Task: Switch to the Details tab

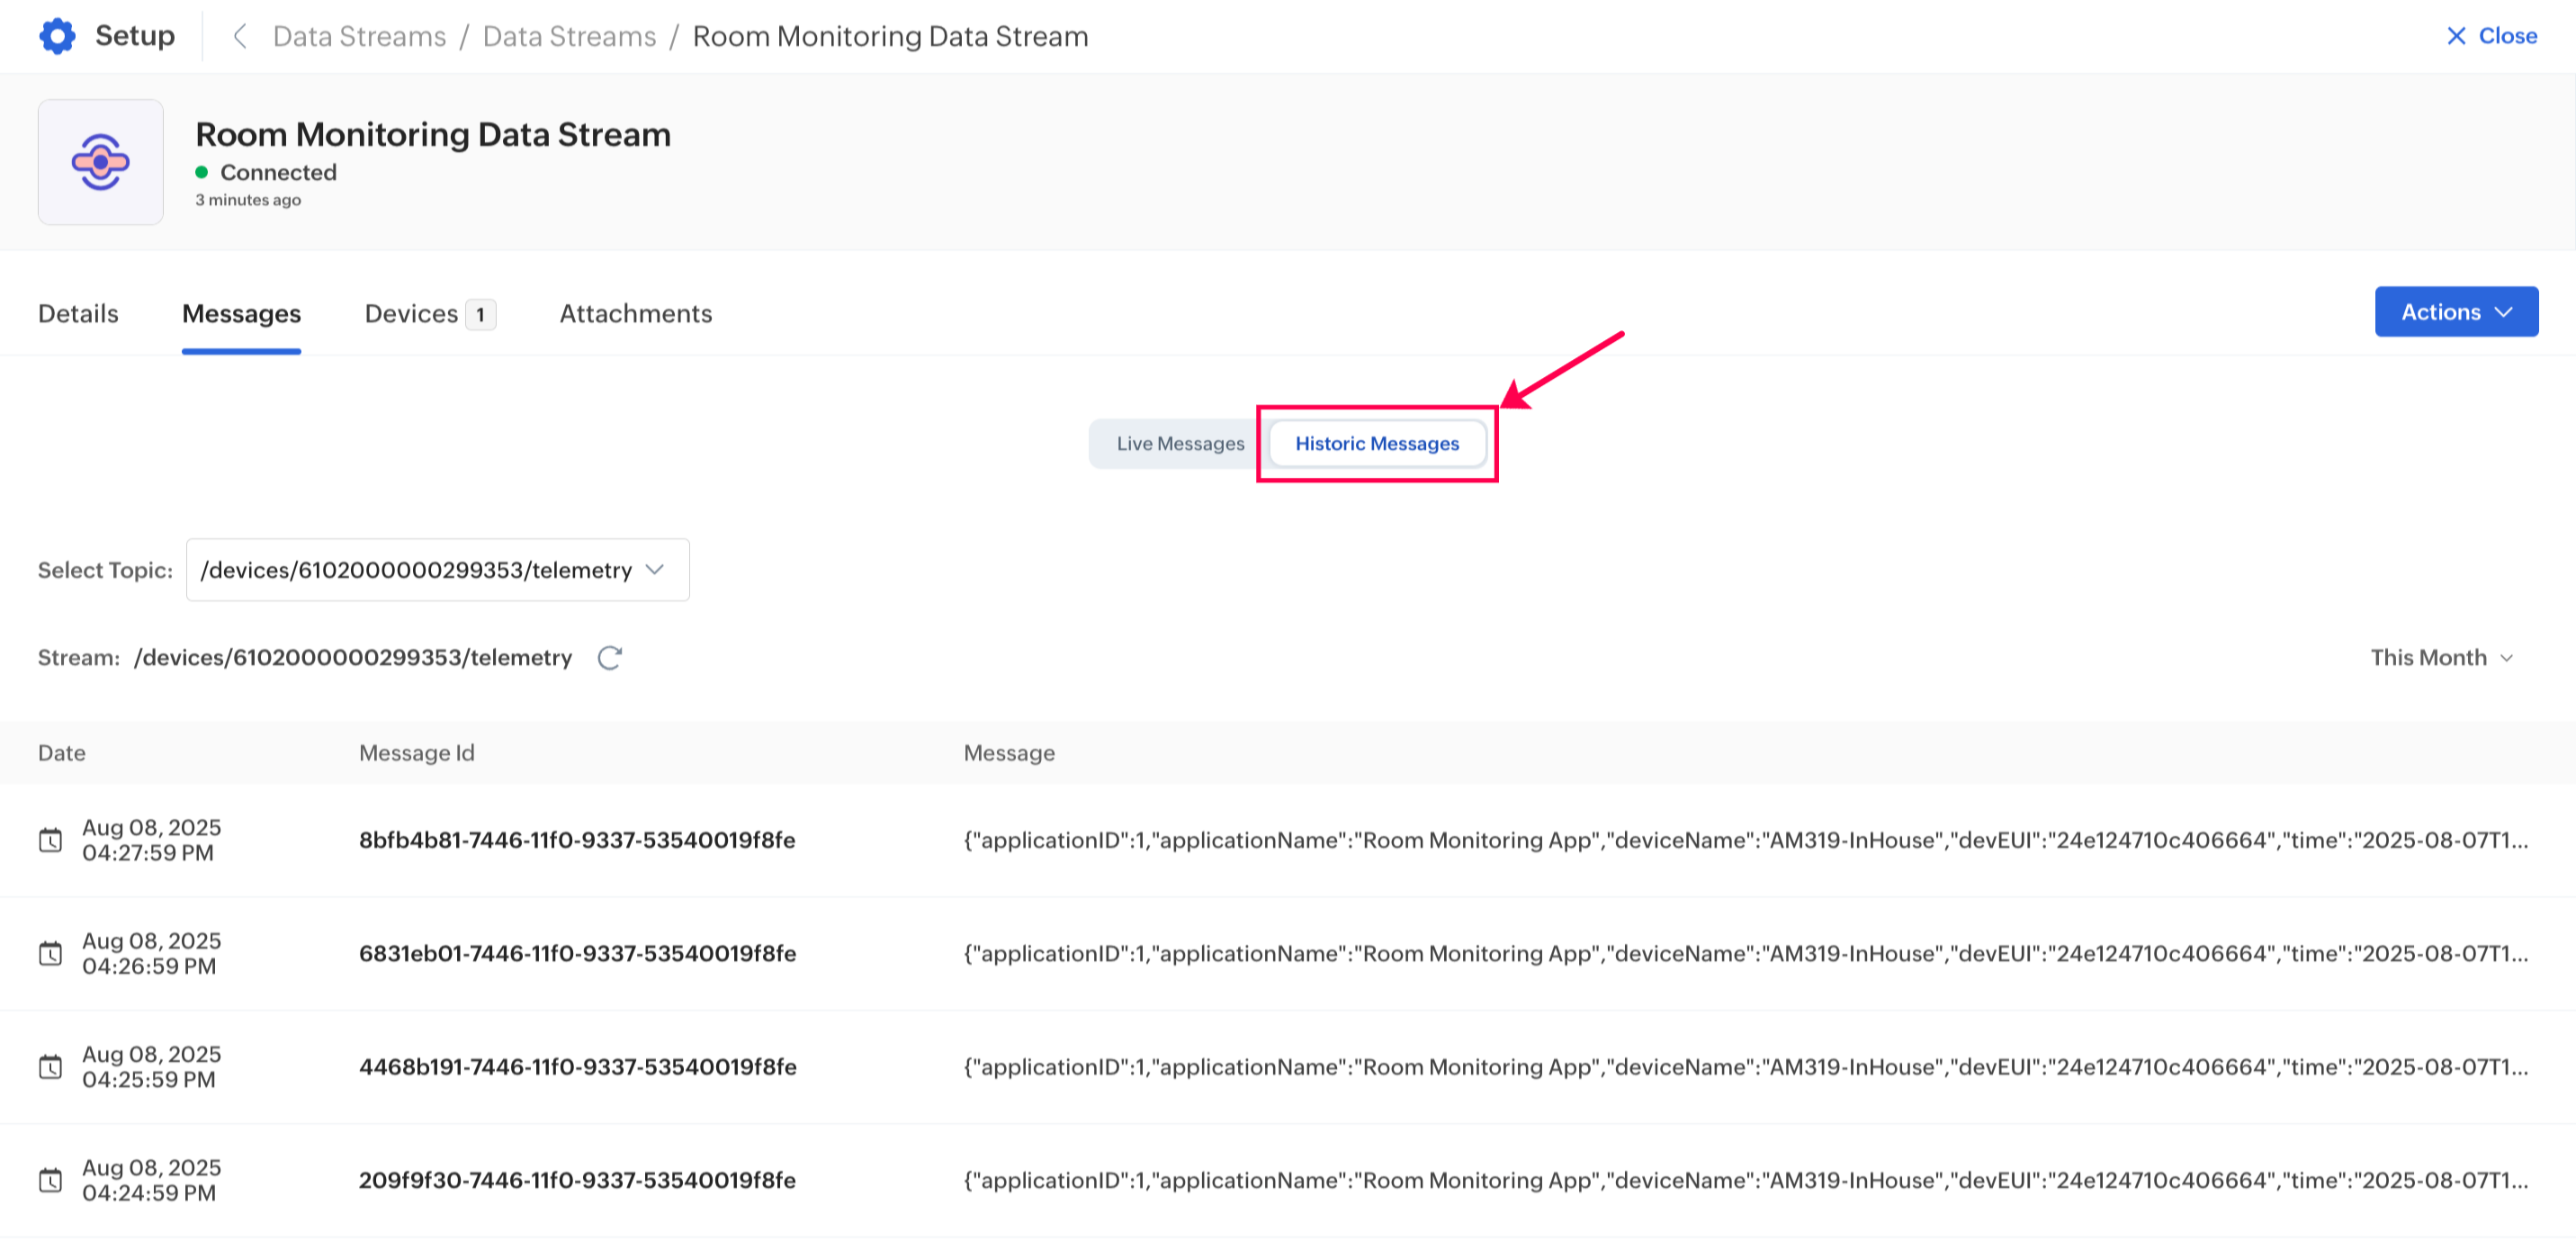Action: click(x=78, y=313)
